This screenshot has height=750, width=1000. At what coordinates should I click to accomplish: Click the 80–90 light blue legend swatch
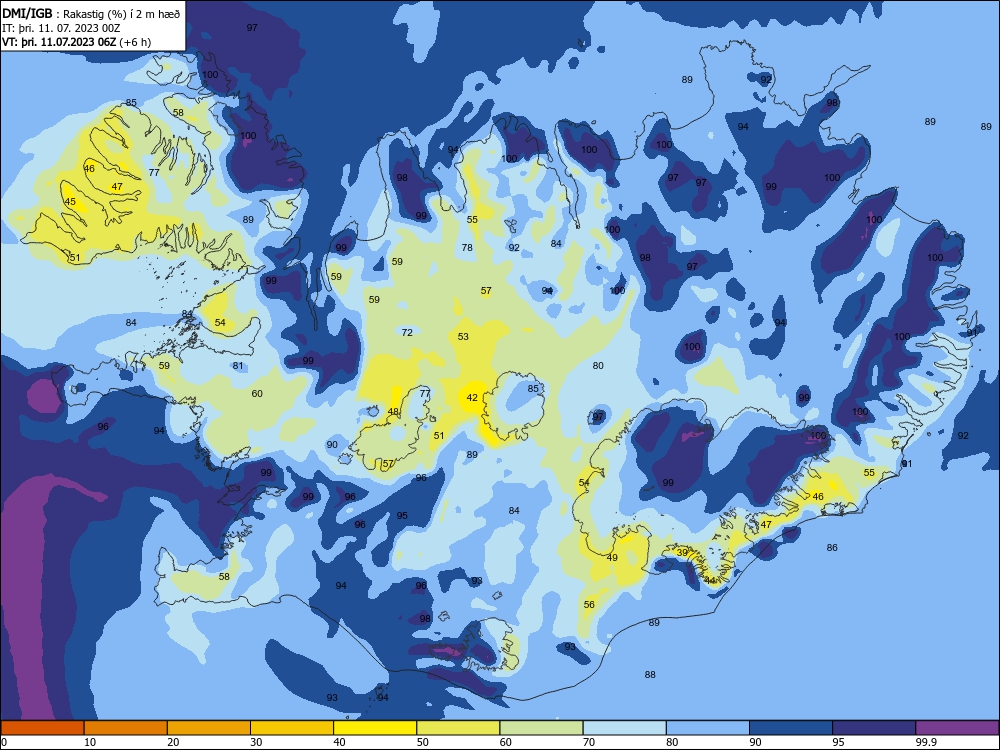(708, 728)
